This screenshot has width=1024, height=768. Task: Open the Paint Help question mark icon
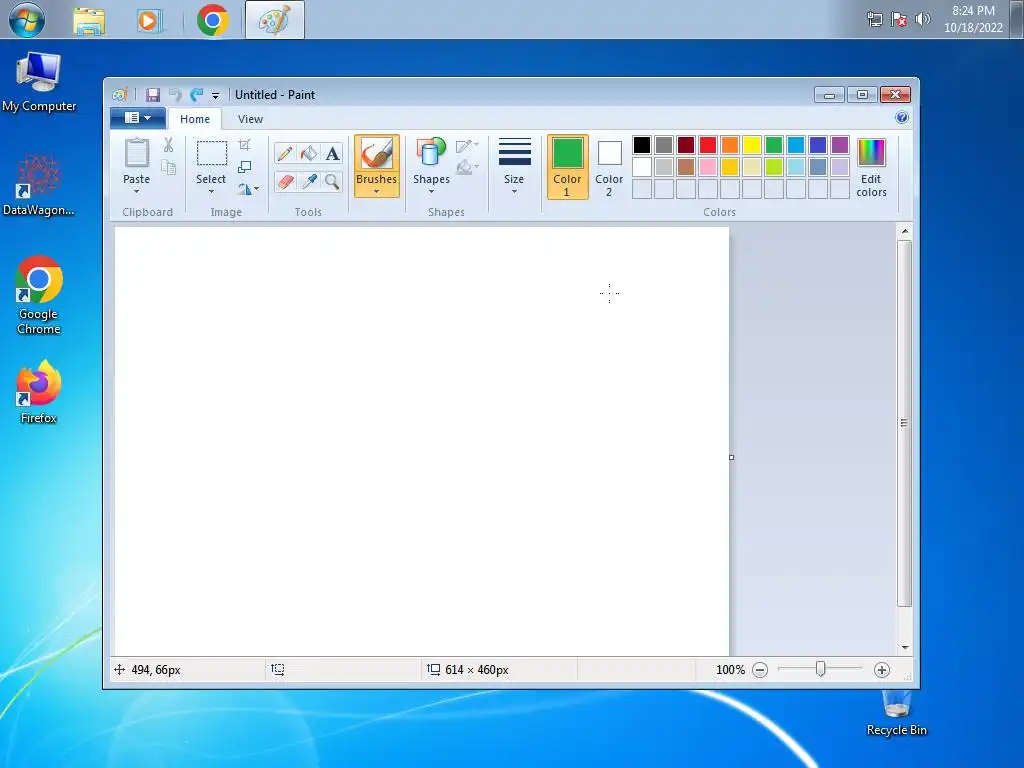tap(902, 118)
